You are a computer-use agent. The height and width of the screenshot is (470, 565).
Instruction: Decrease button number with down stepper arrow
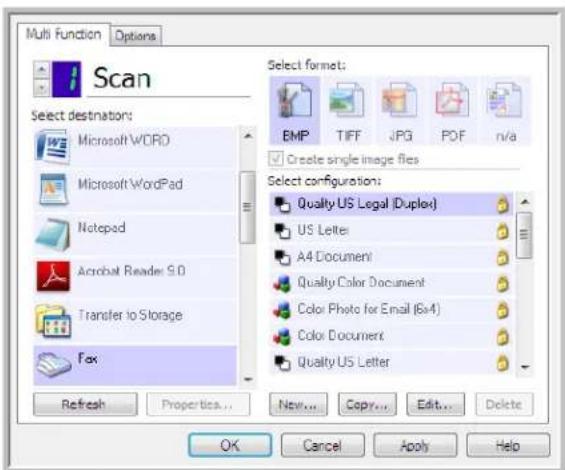tap(42, 88)
